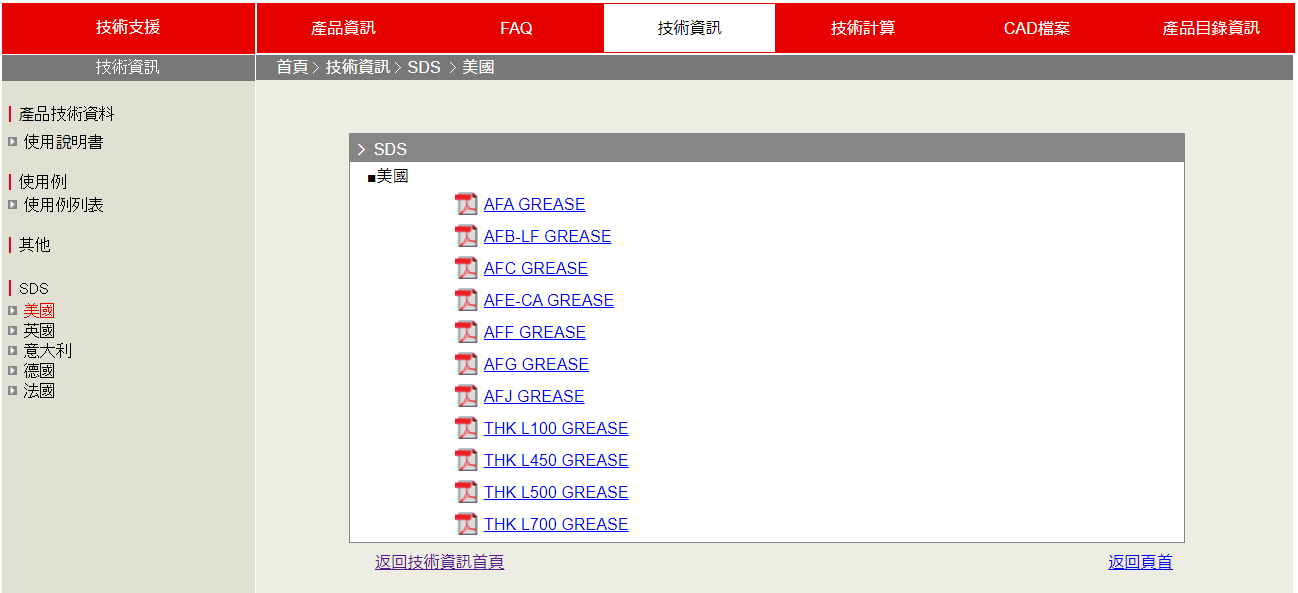
Task: Click the PDF icon beside AFE-CA GREASE
Action: (x=466, y=300)
